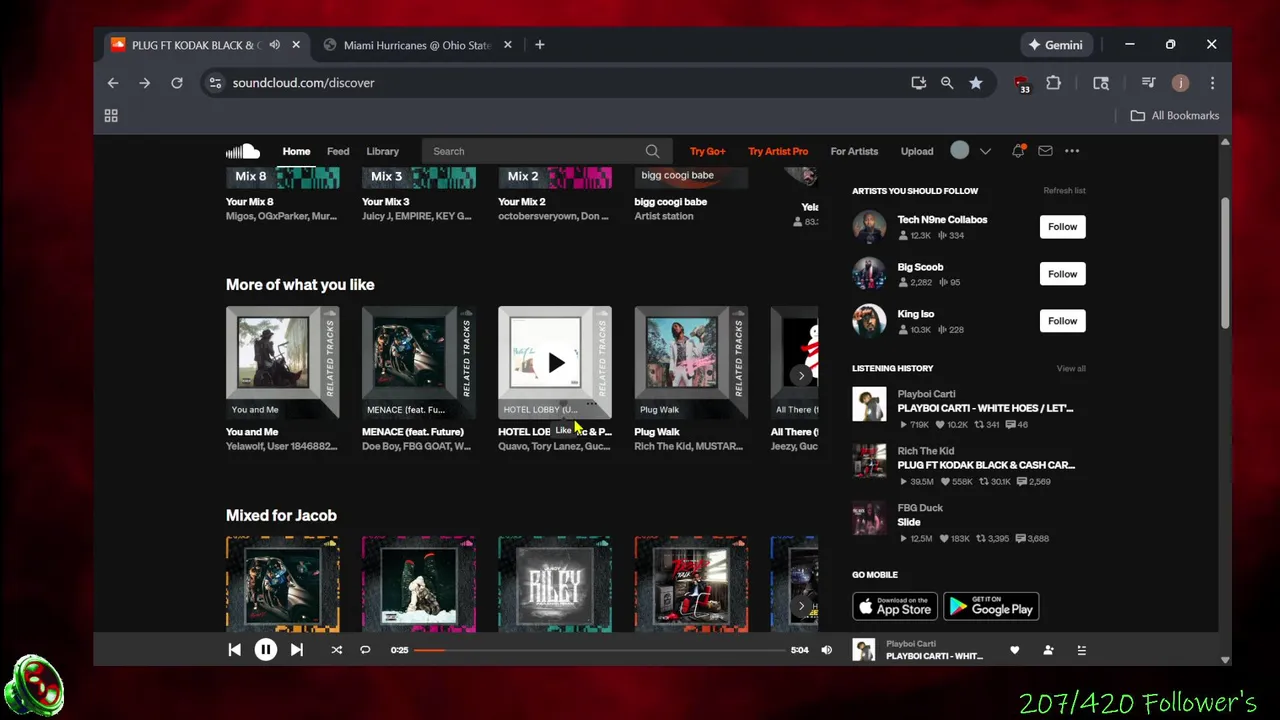
Task: Open the For Artists link
Action: 854,151
